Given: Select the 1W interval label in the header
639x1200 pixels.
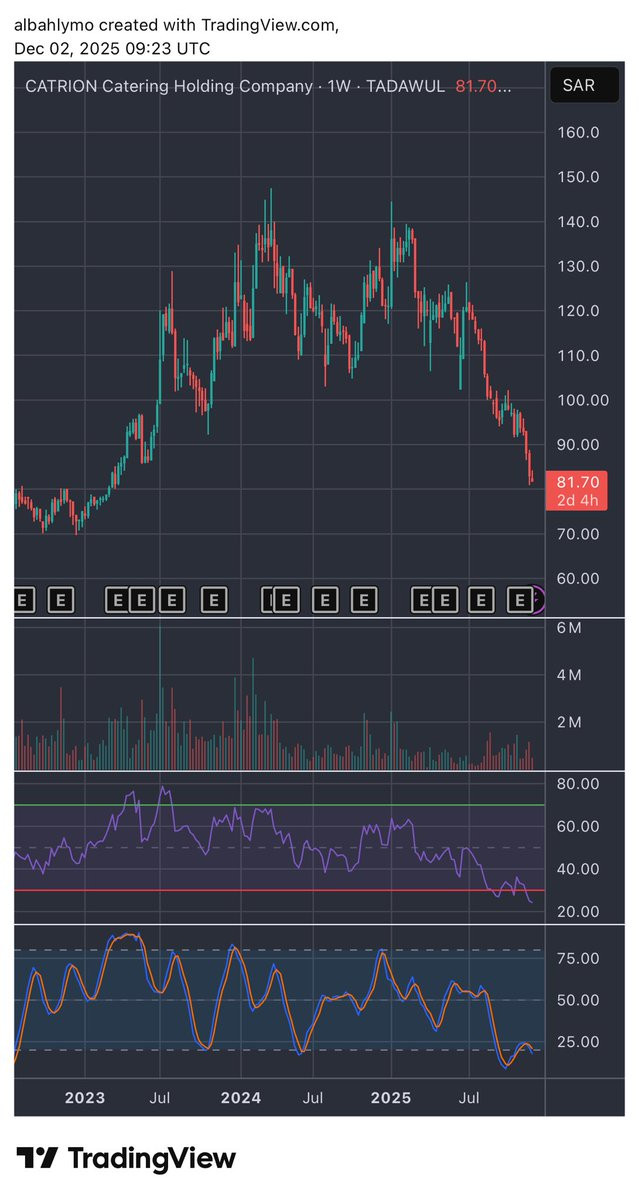Looking at the screenshot, I should 340,87.
